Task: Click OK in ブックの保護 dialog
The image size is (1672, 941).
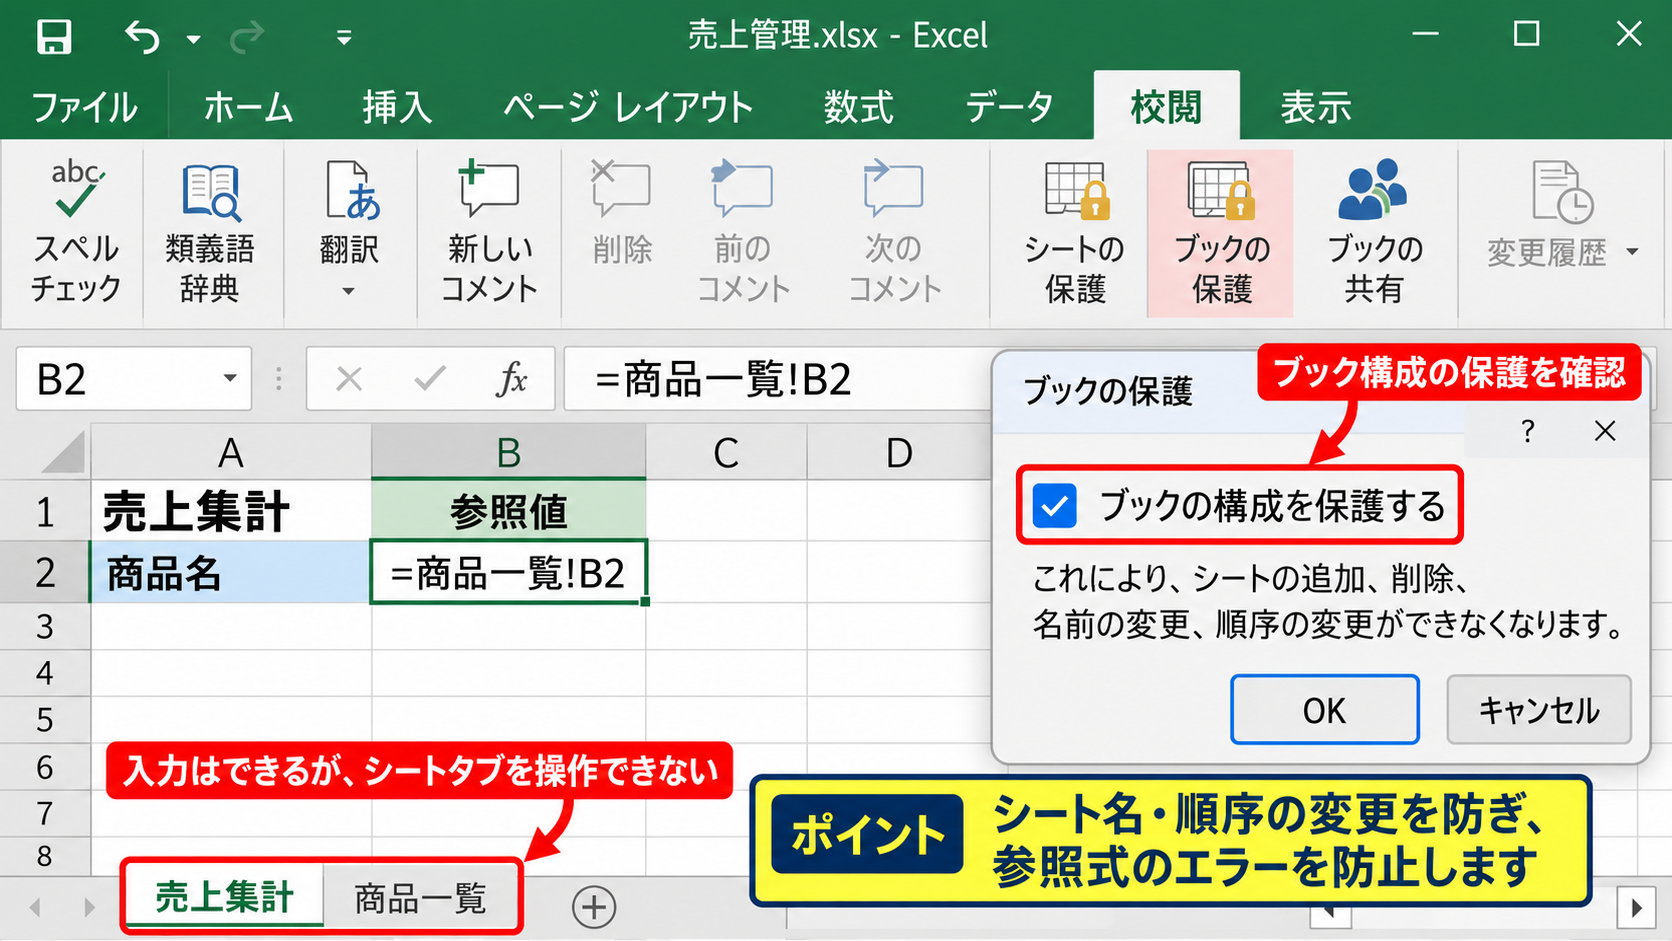Action: point(1324,710)
